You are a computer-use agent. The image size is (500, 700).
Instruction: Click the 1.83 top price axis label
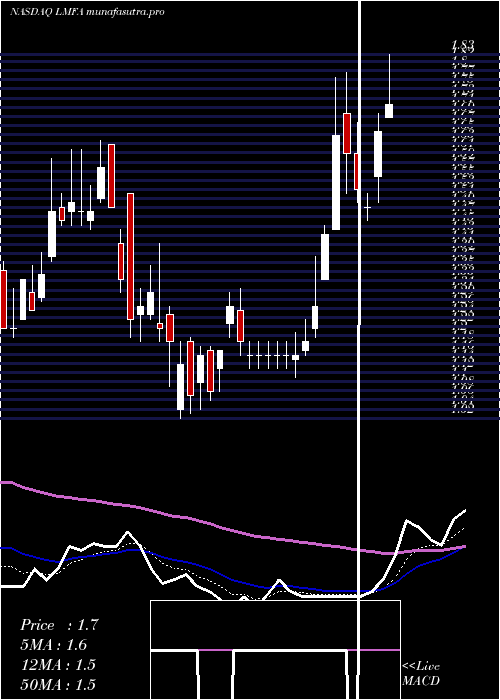(463, 45)
